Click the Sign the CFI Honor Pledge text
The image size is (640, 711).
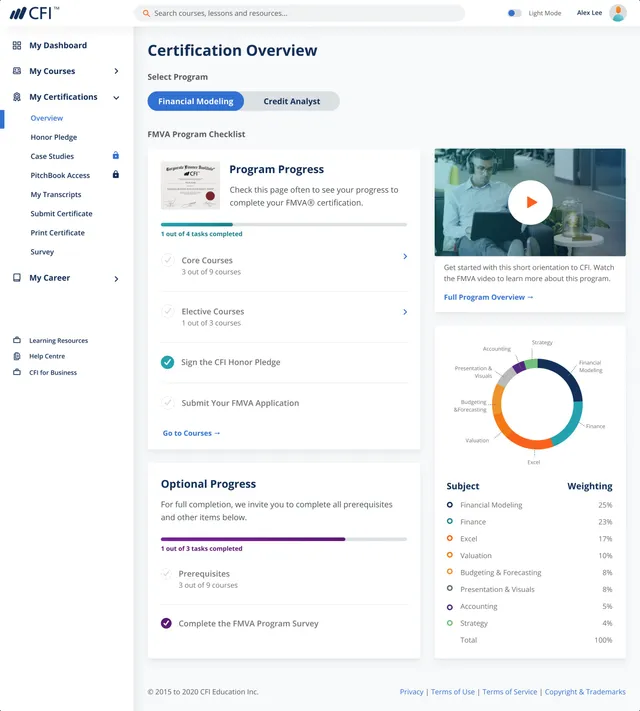[230, 362]
